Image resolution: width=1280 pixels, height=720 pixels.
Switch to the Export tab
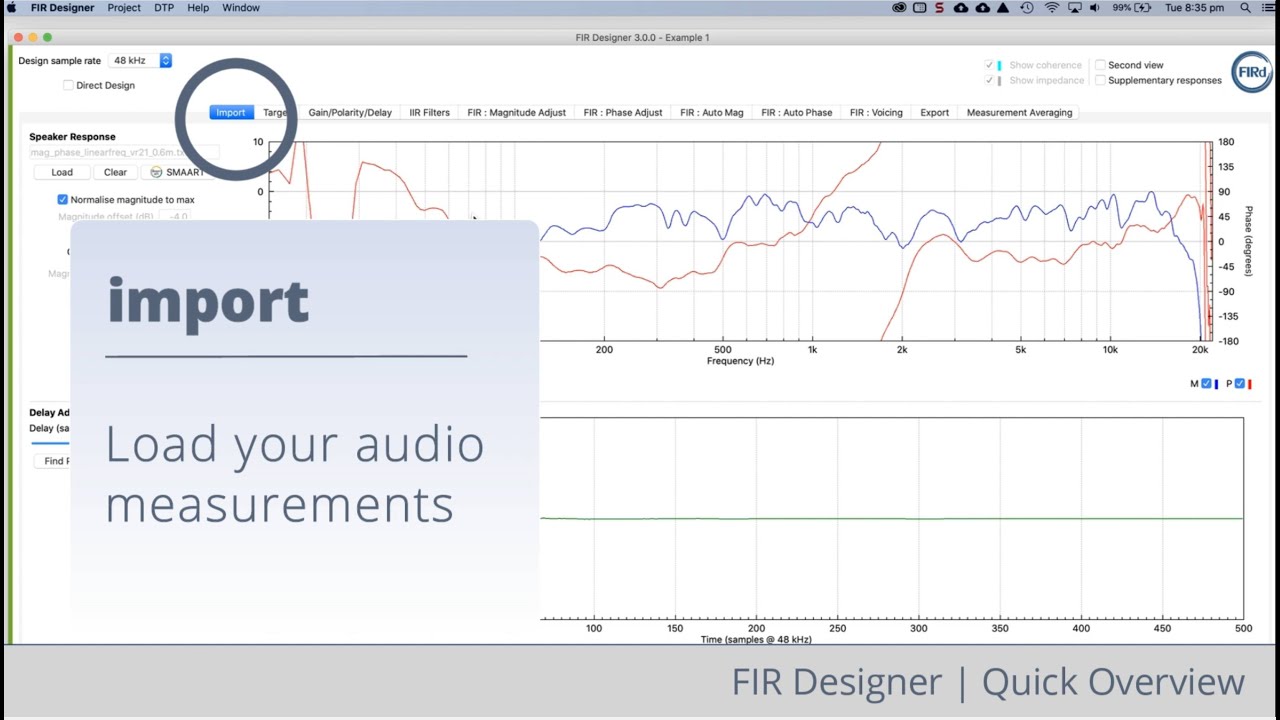(935, 112)
